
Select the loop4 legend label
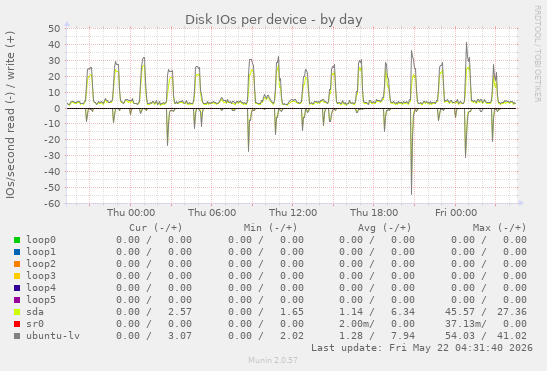point(41,288)
